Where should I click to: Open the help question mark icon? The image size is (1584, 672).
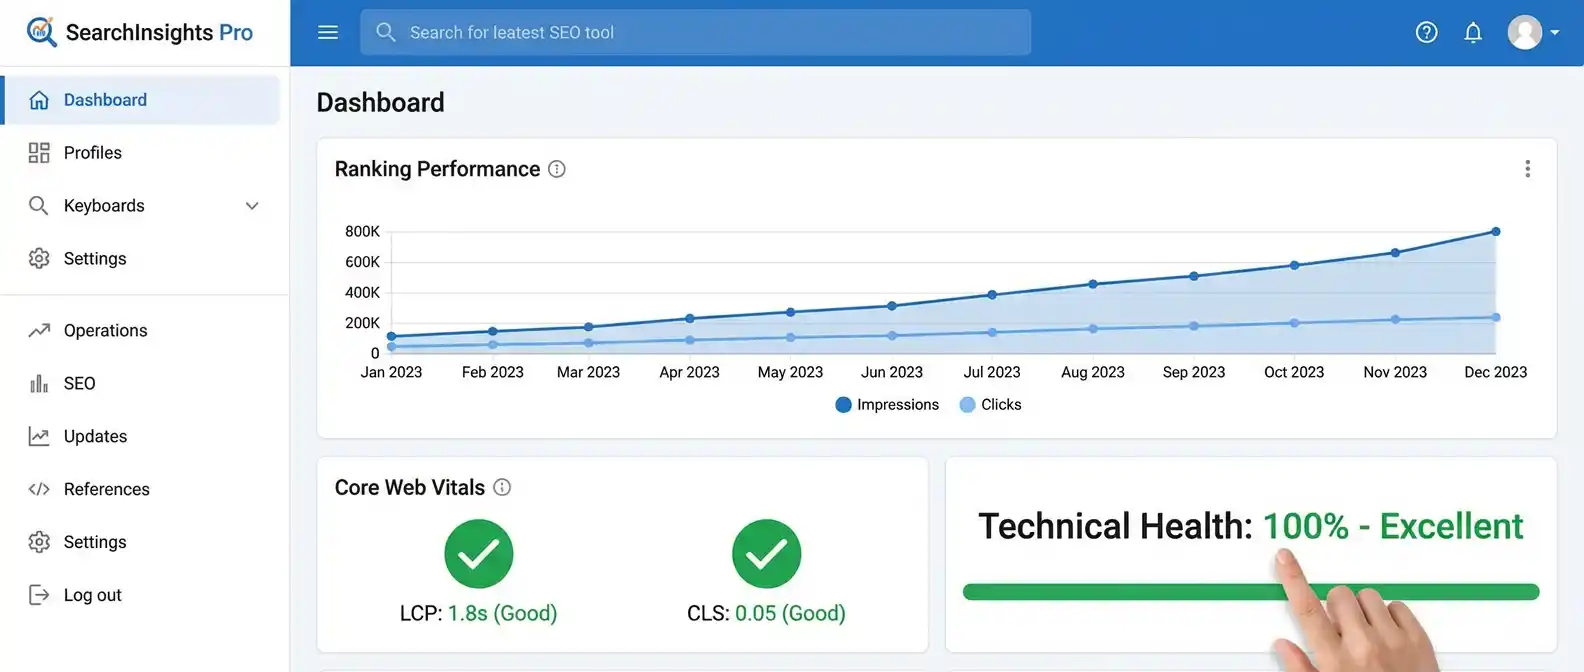click(1426, 32)
